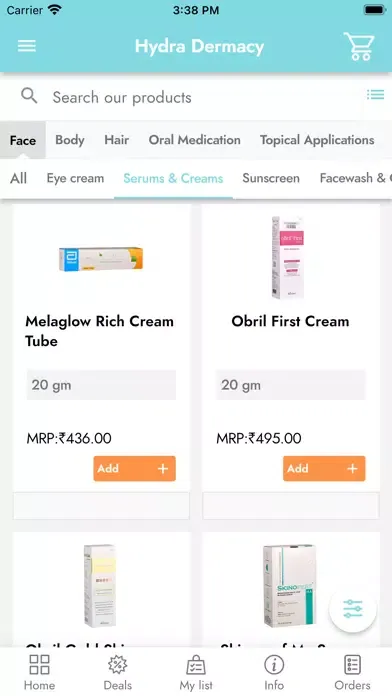Show Sunscreen subcategory products
Viewport: 392px width, 696px height.
271,178
